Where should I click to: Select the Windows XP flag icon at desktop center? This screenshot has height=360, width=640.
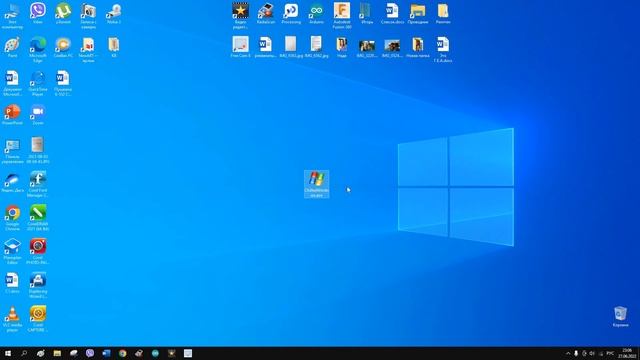tap(316, 184)
